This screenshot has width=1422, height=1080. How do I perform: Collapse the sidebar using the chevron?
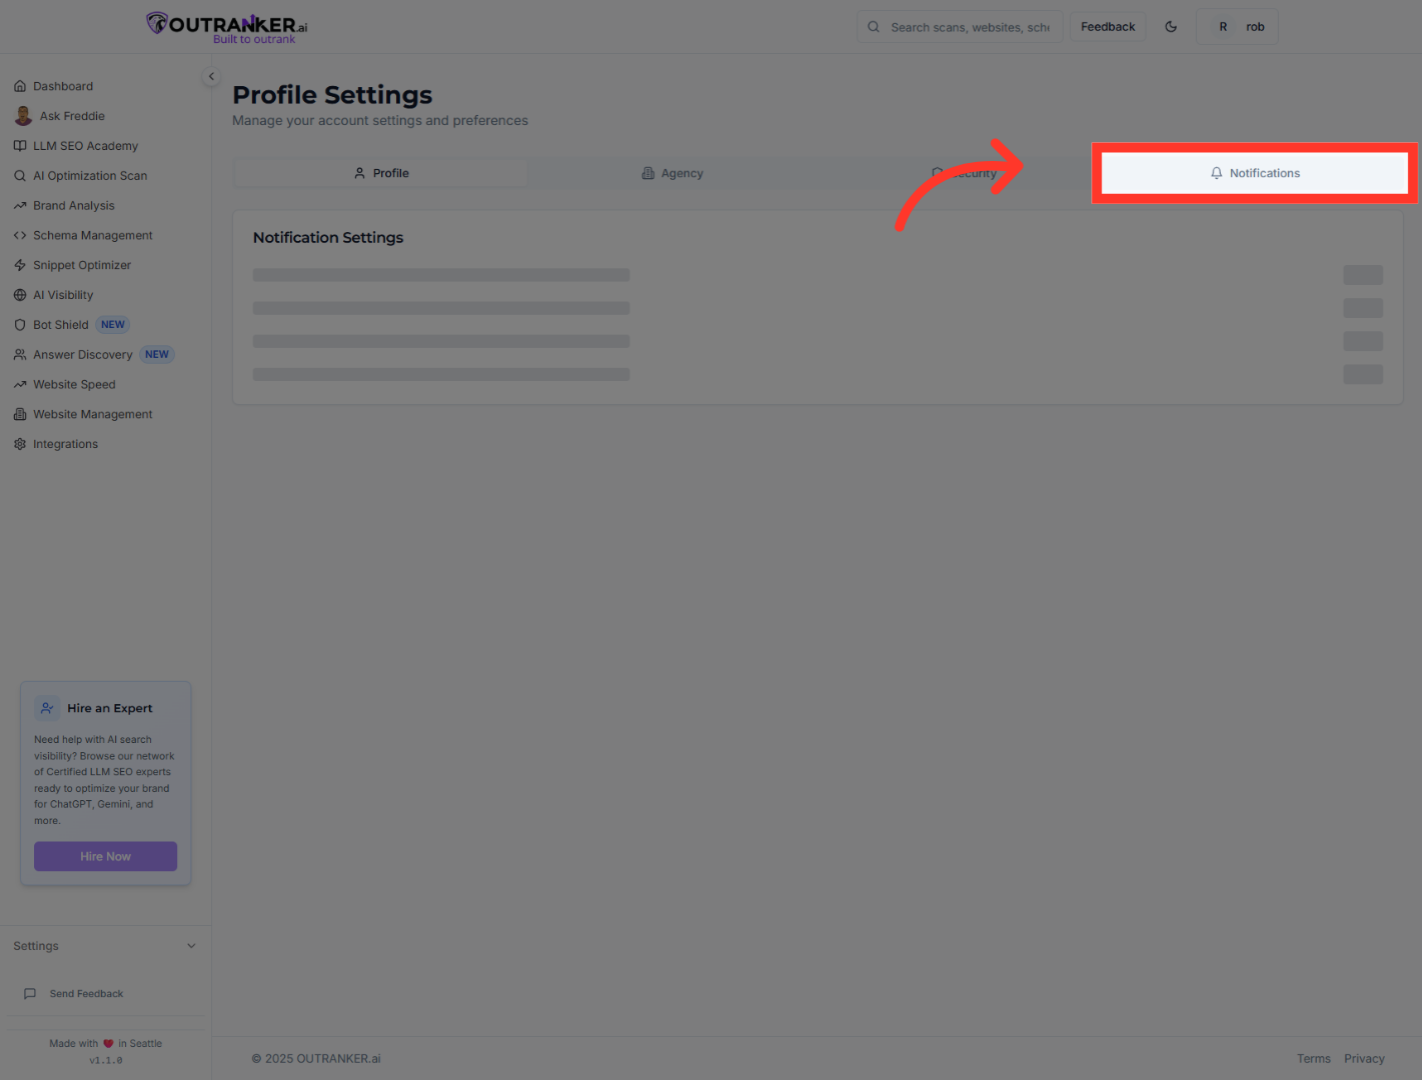click(x=211, y=76)
